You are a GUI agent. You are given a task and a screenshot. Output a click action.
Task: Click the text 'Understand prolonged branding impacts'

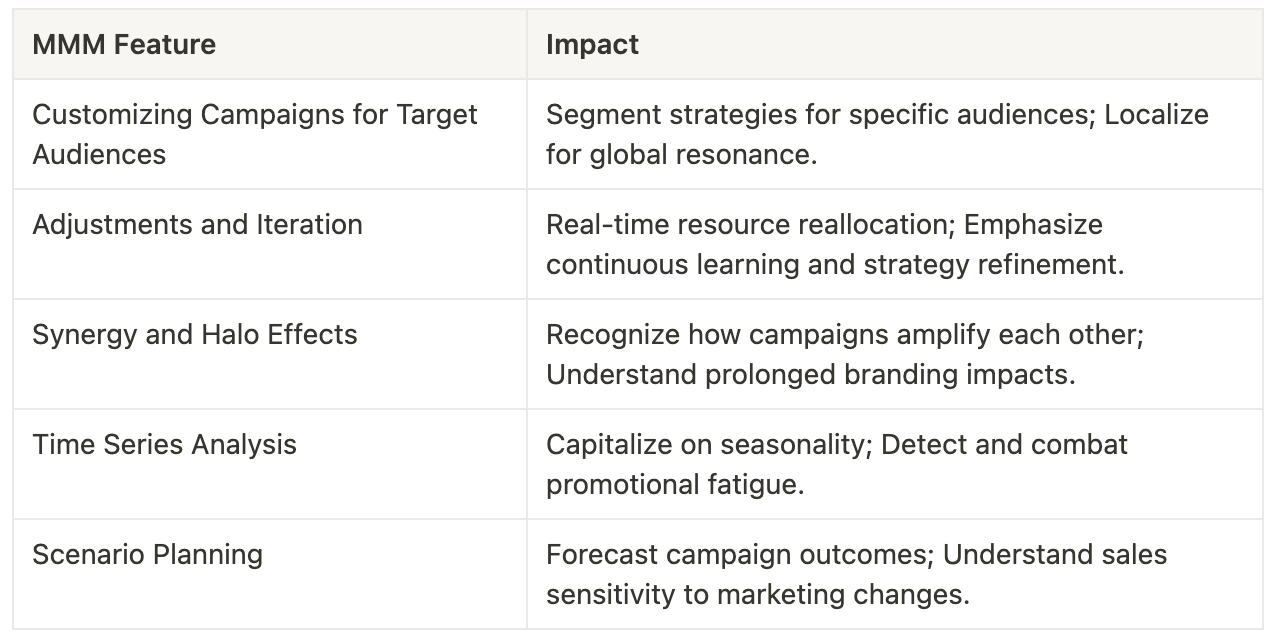pos(810,374)
